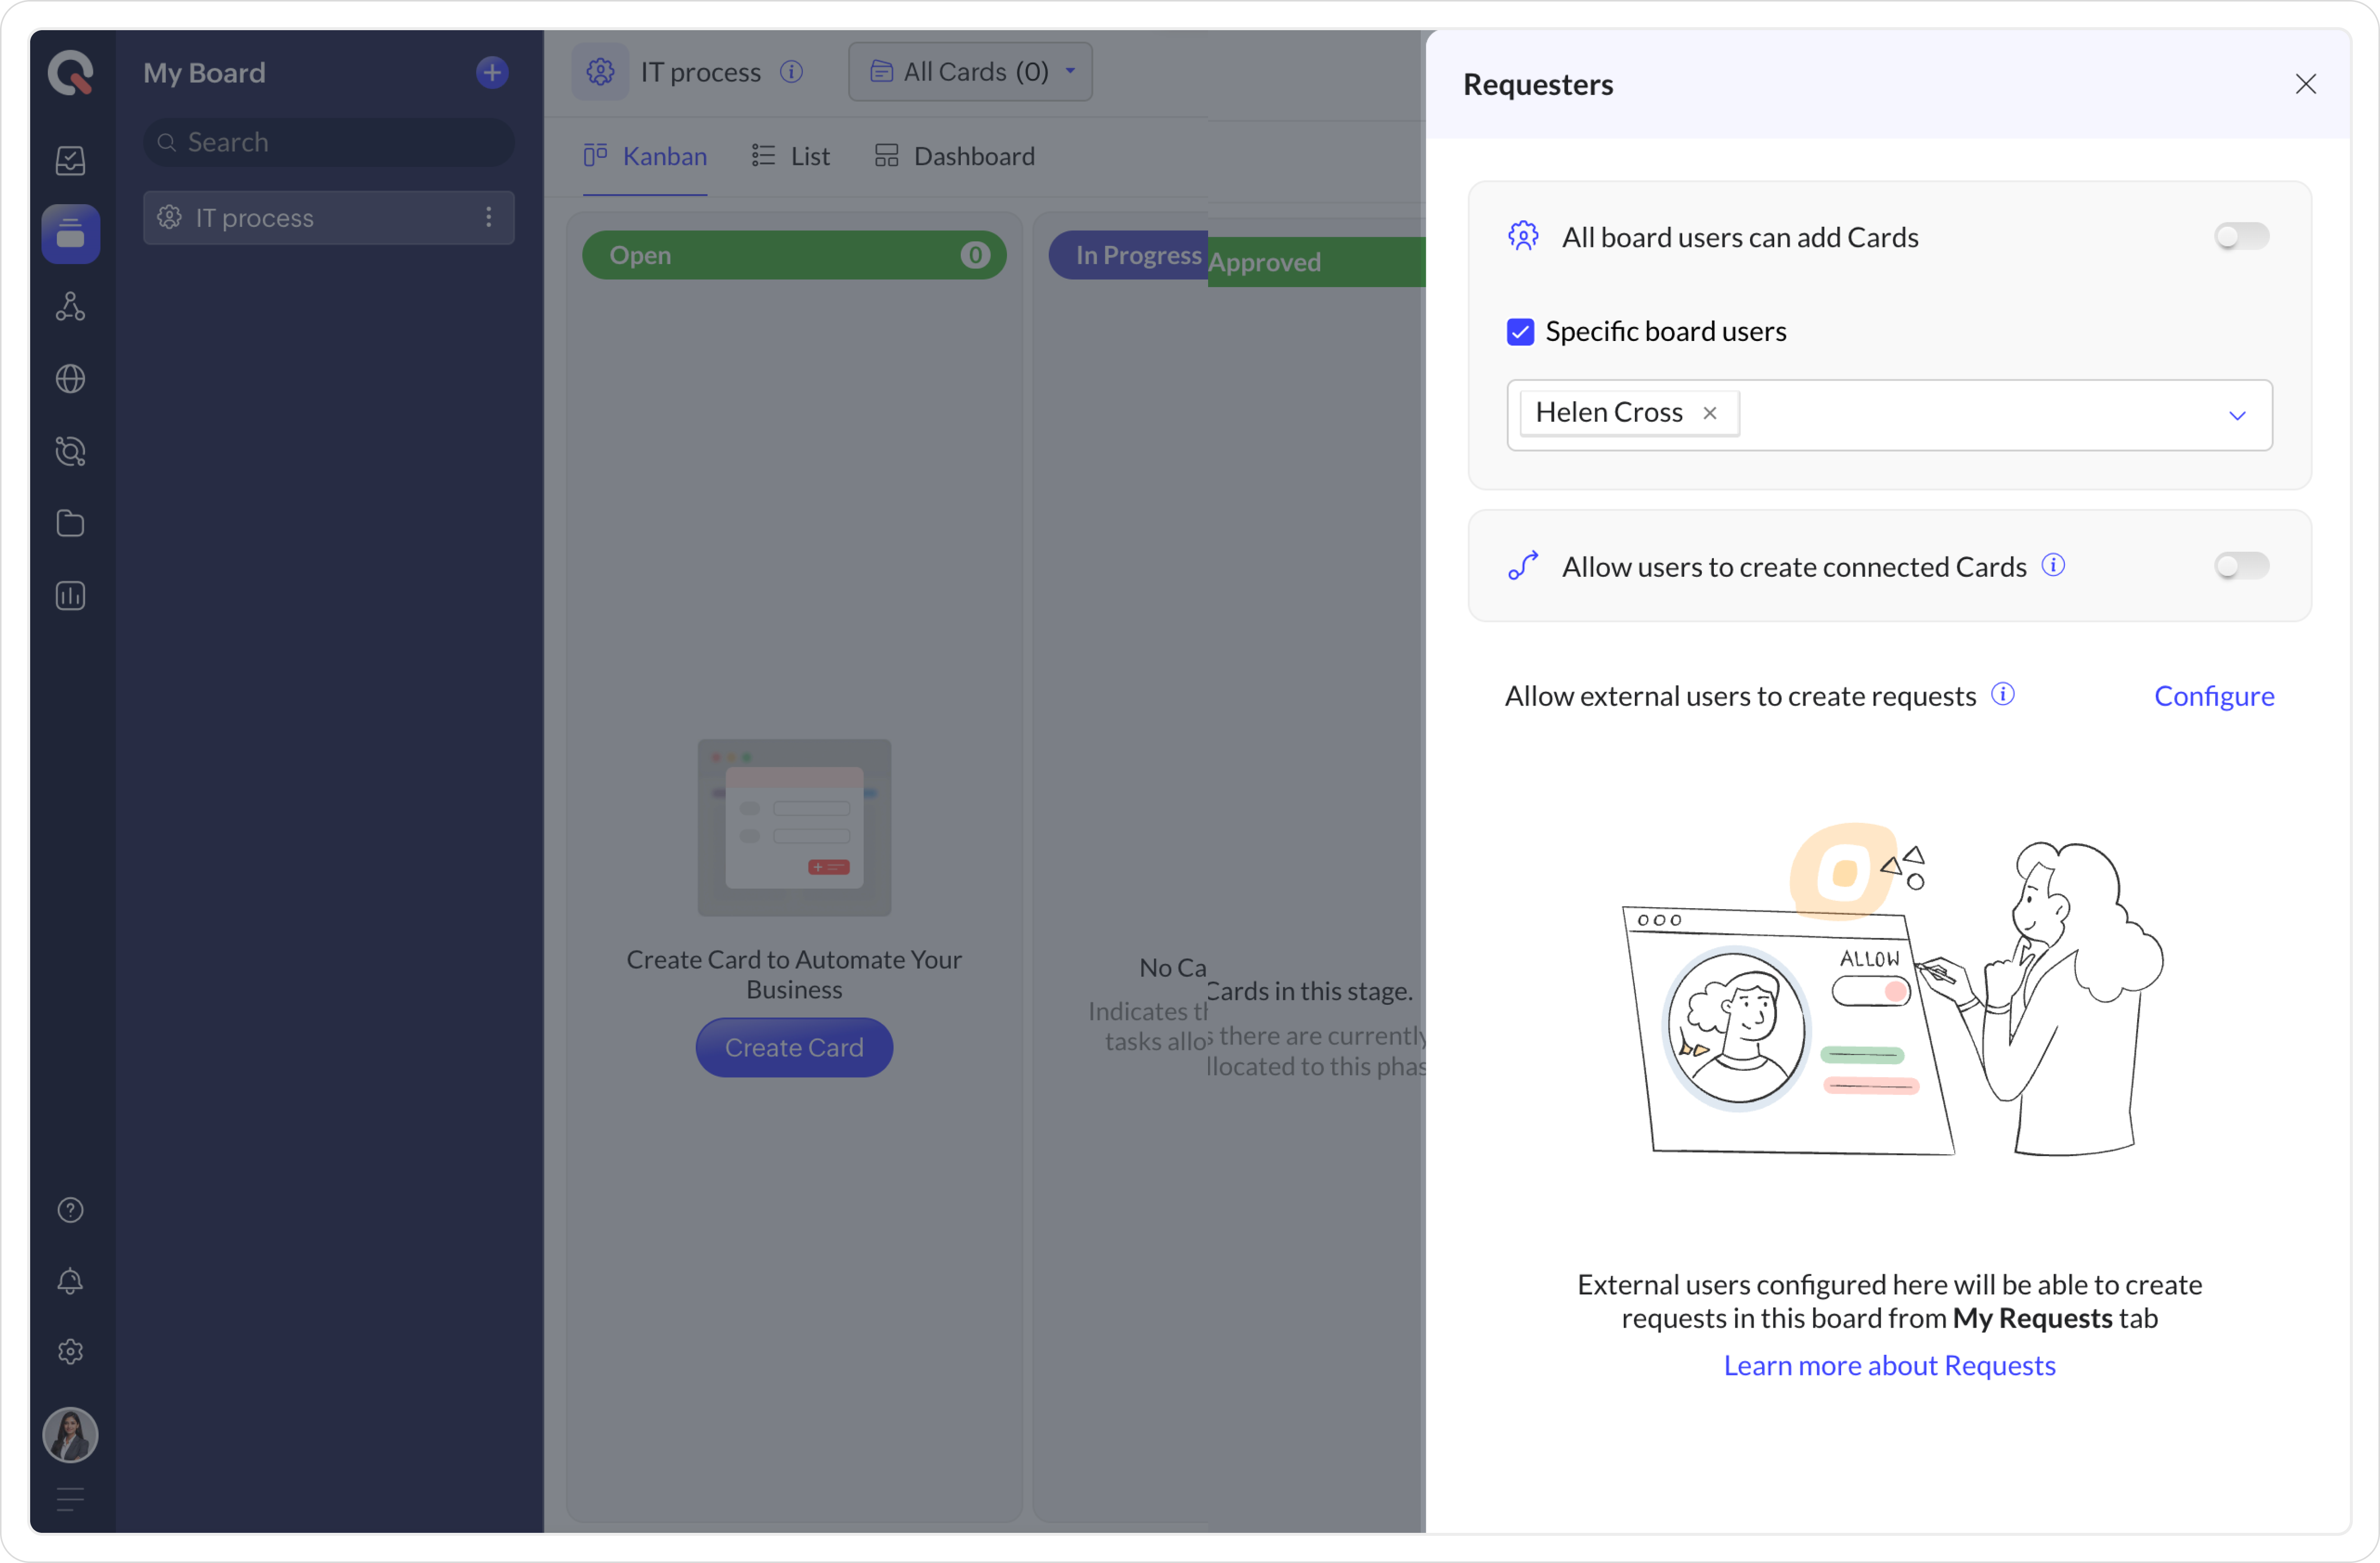
Task: Open Learn more about Requests link
Action: (1889, 1365)
